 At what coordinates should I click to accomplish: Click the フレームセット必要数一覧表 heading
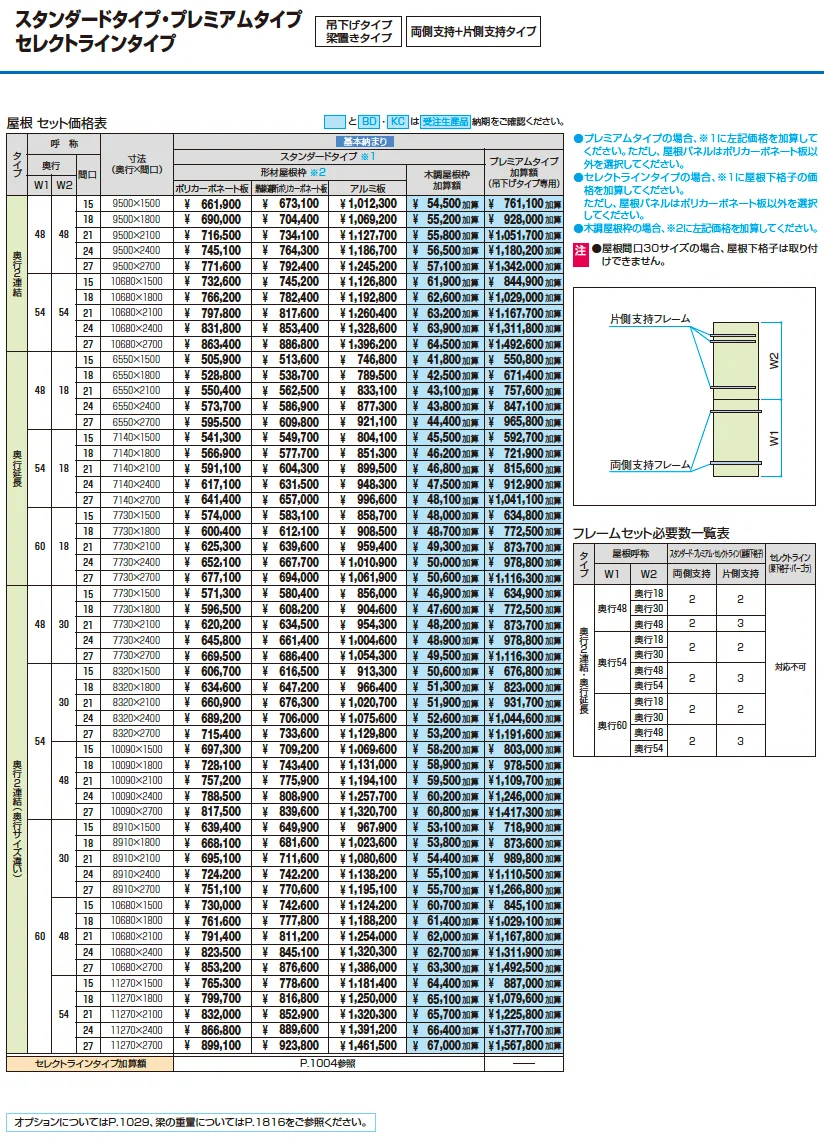coord(651,533)
